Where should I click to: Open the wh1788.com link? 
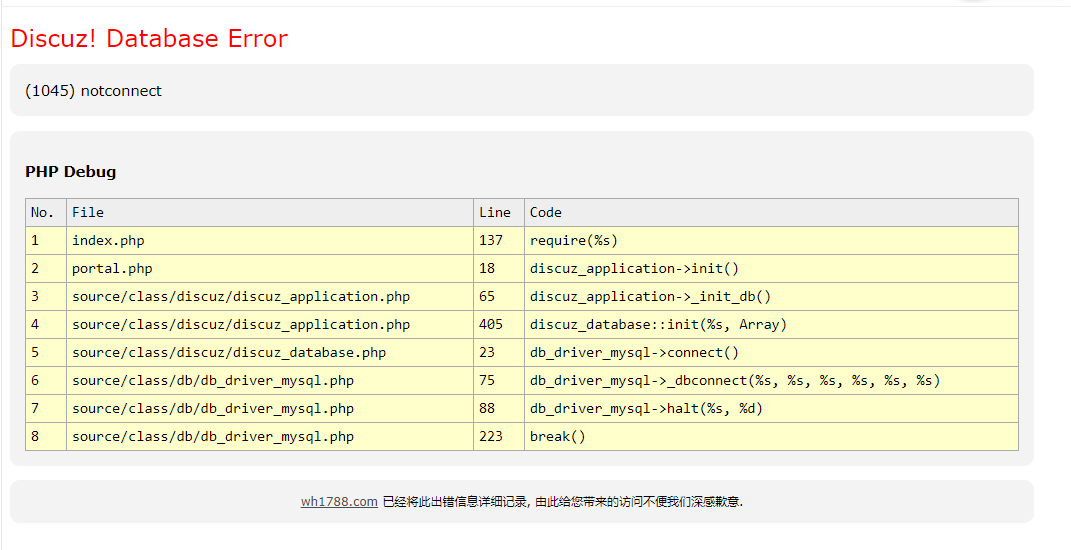point(339,501)
